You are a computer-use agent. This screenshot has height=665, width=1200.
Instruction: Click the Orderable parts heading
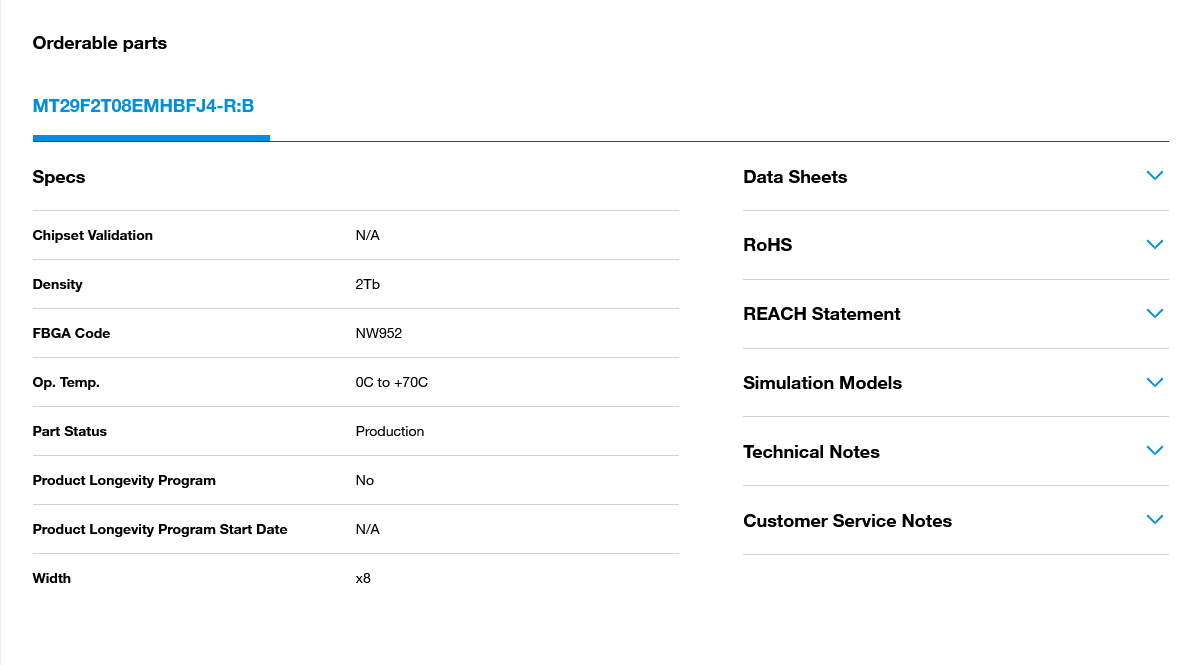click(99, 43)
